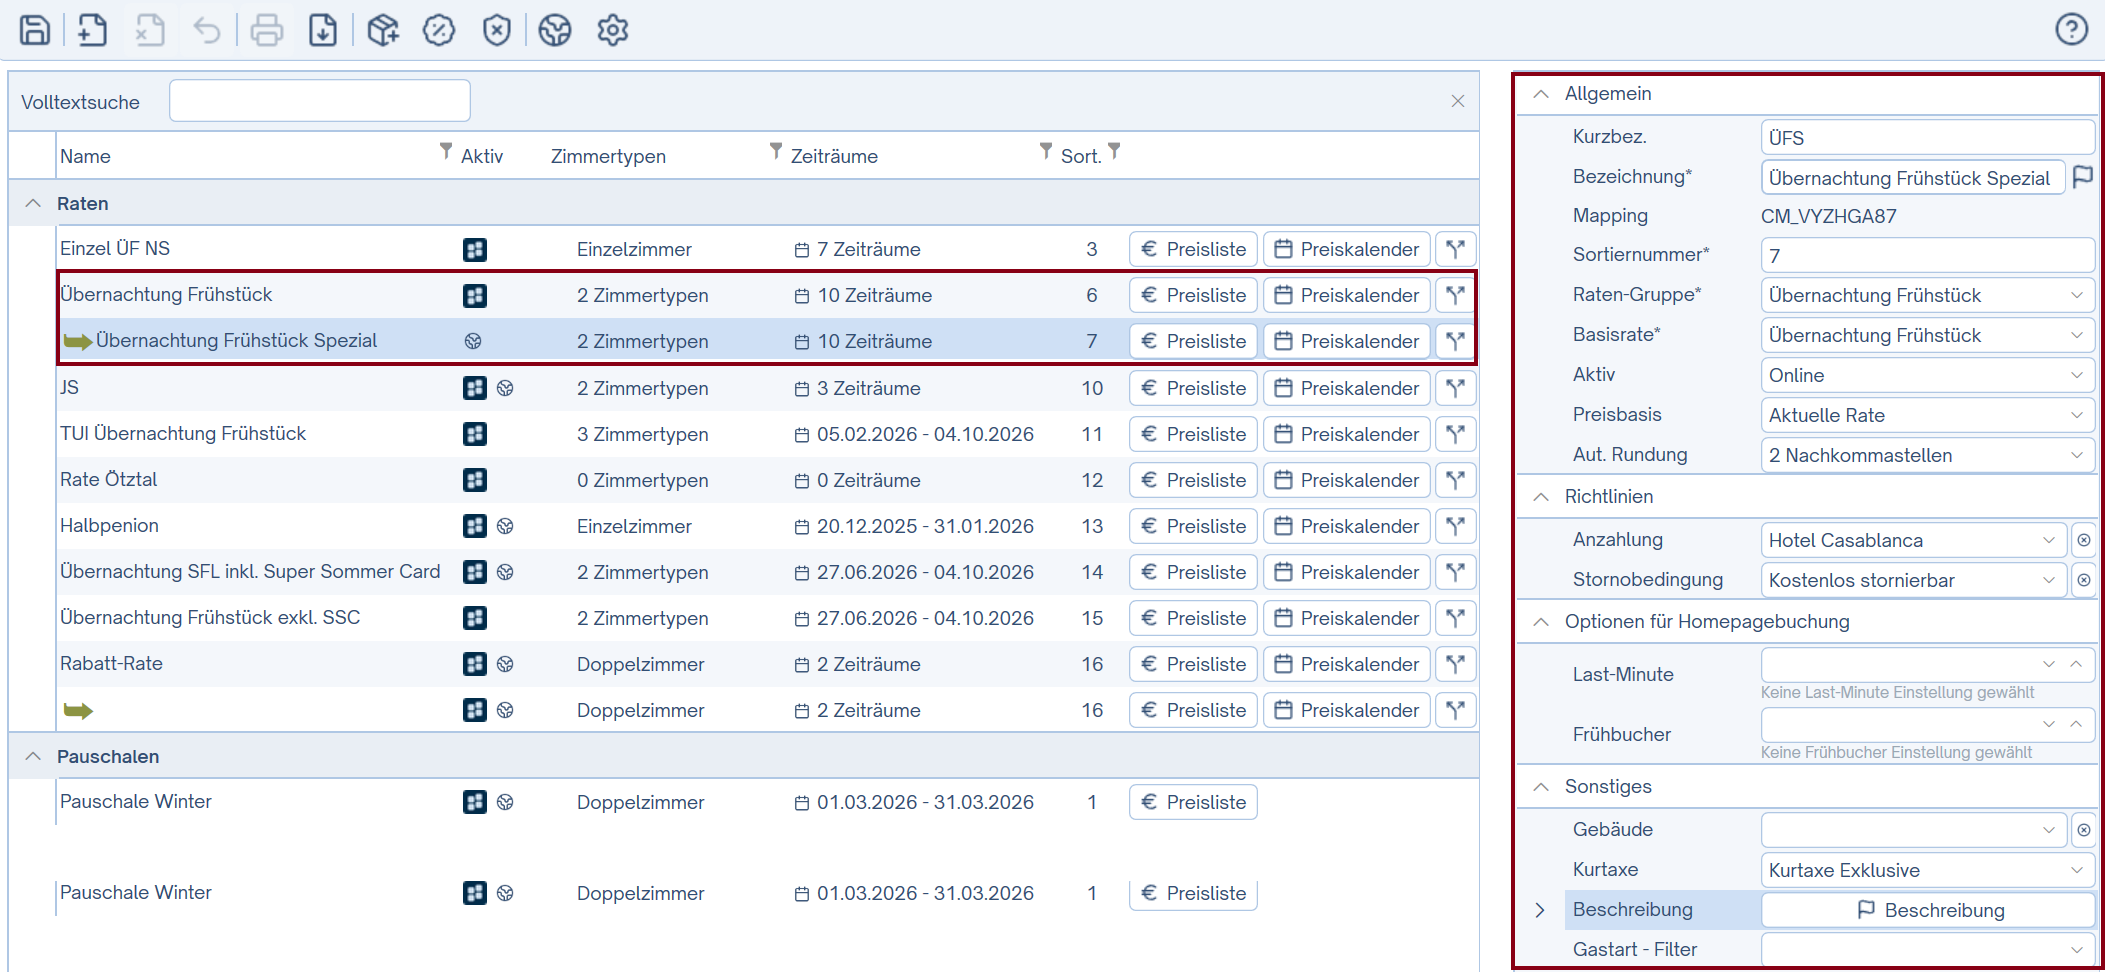This screenshot has width=2105, height=972.
Task: Open the Raten-Gruppe dropdown
Action: [x=1926, y=295]
